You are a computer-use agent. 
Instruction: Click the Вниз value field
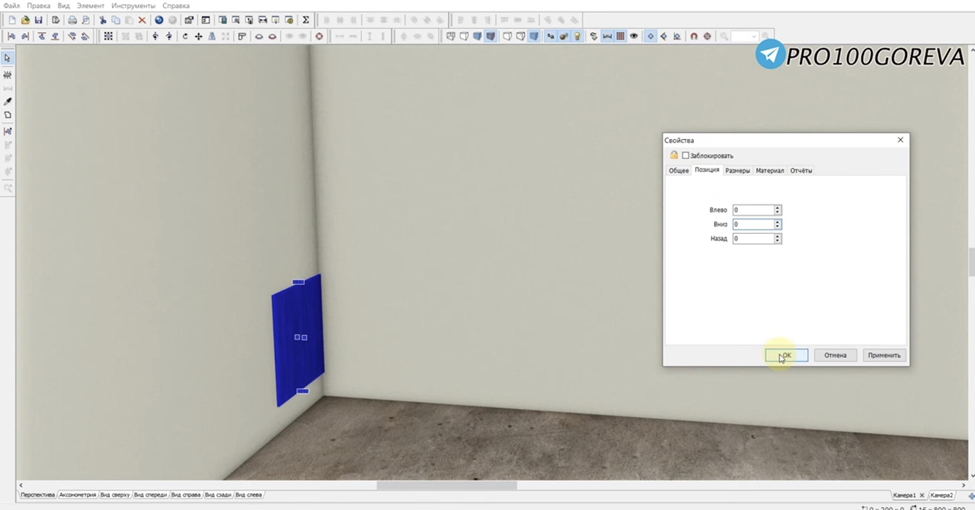click(753, 224)
